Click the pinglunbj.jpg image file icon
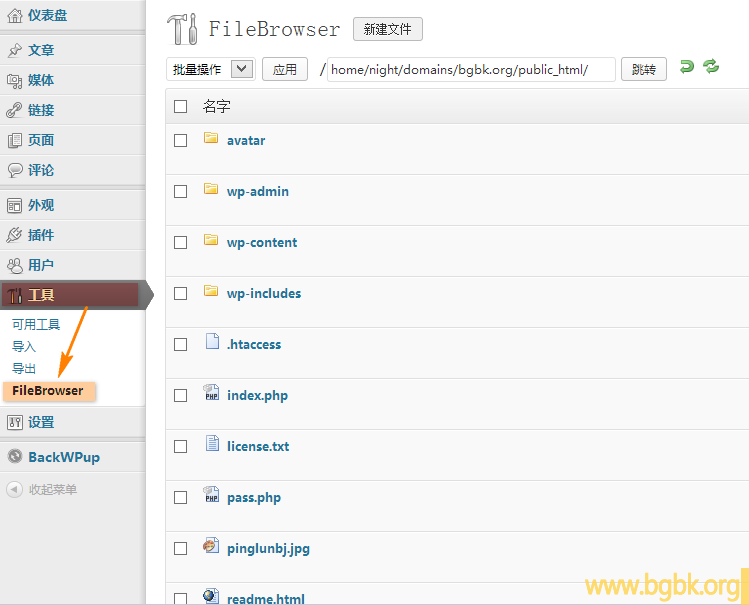This screenshot has width=749, height=605. click(x=211, y=546)
